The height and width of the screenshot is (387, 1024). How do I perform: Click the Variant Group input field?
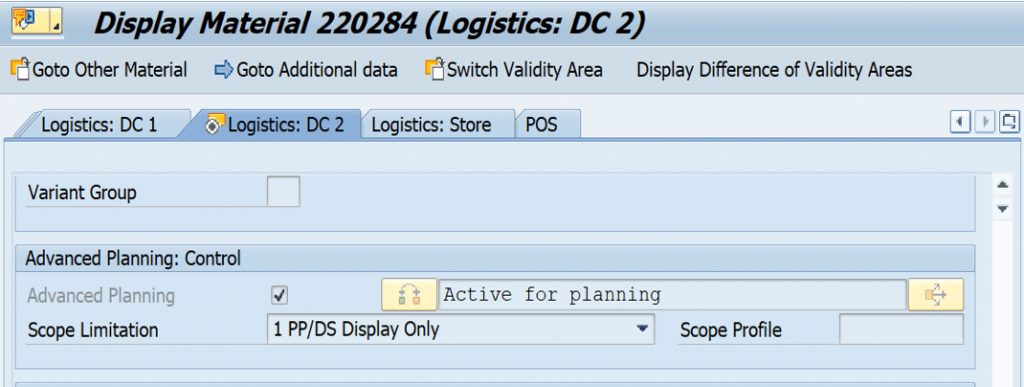tap(283, 192)
